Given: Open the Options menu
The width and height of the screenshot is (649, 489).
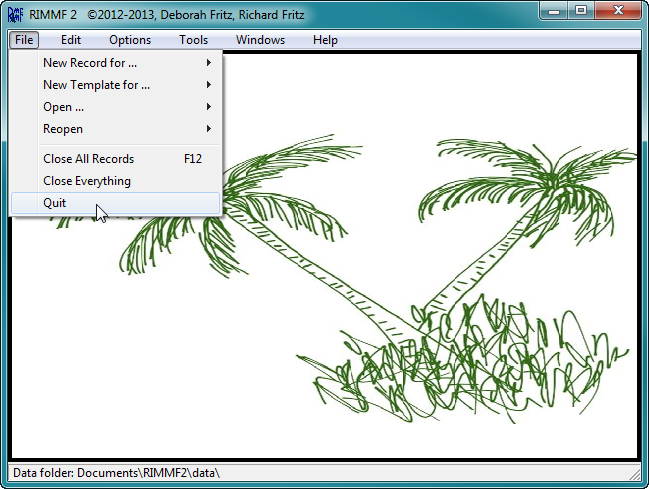Looking at the screenshot, I should click(x=130, y=40).
